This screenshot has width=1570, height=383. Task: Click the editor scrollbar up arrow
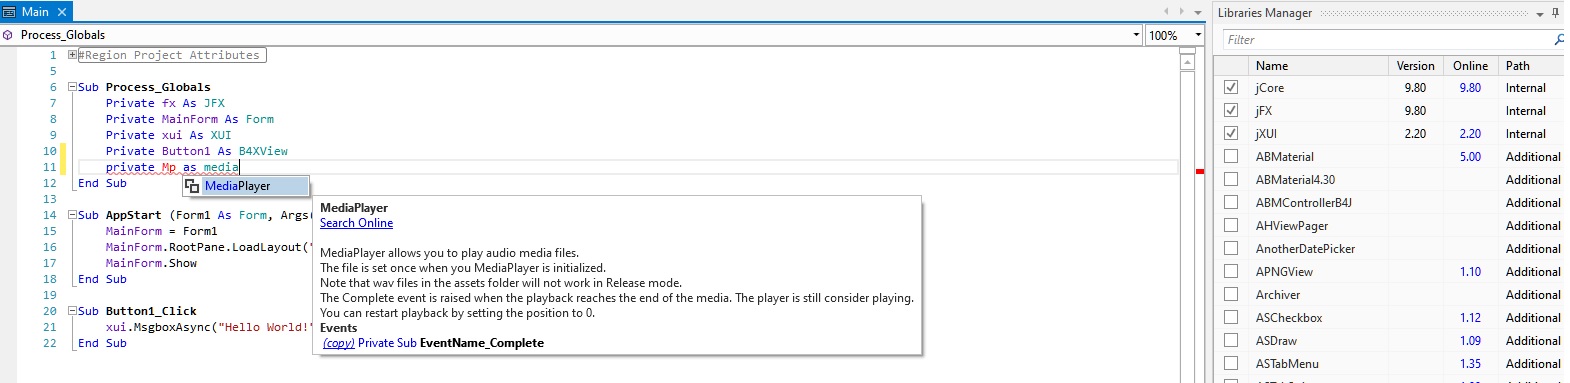click(1187, 62)
